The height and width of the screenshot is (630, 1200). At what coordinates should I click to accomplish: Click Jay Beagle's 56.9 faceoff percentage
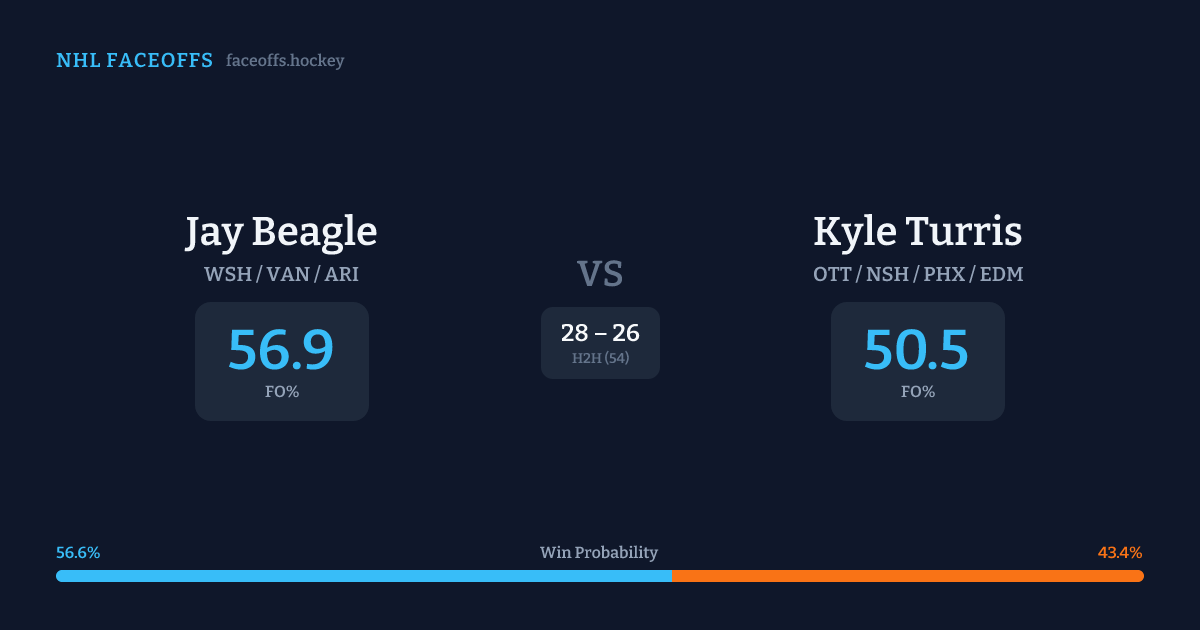click(281, 350)
